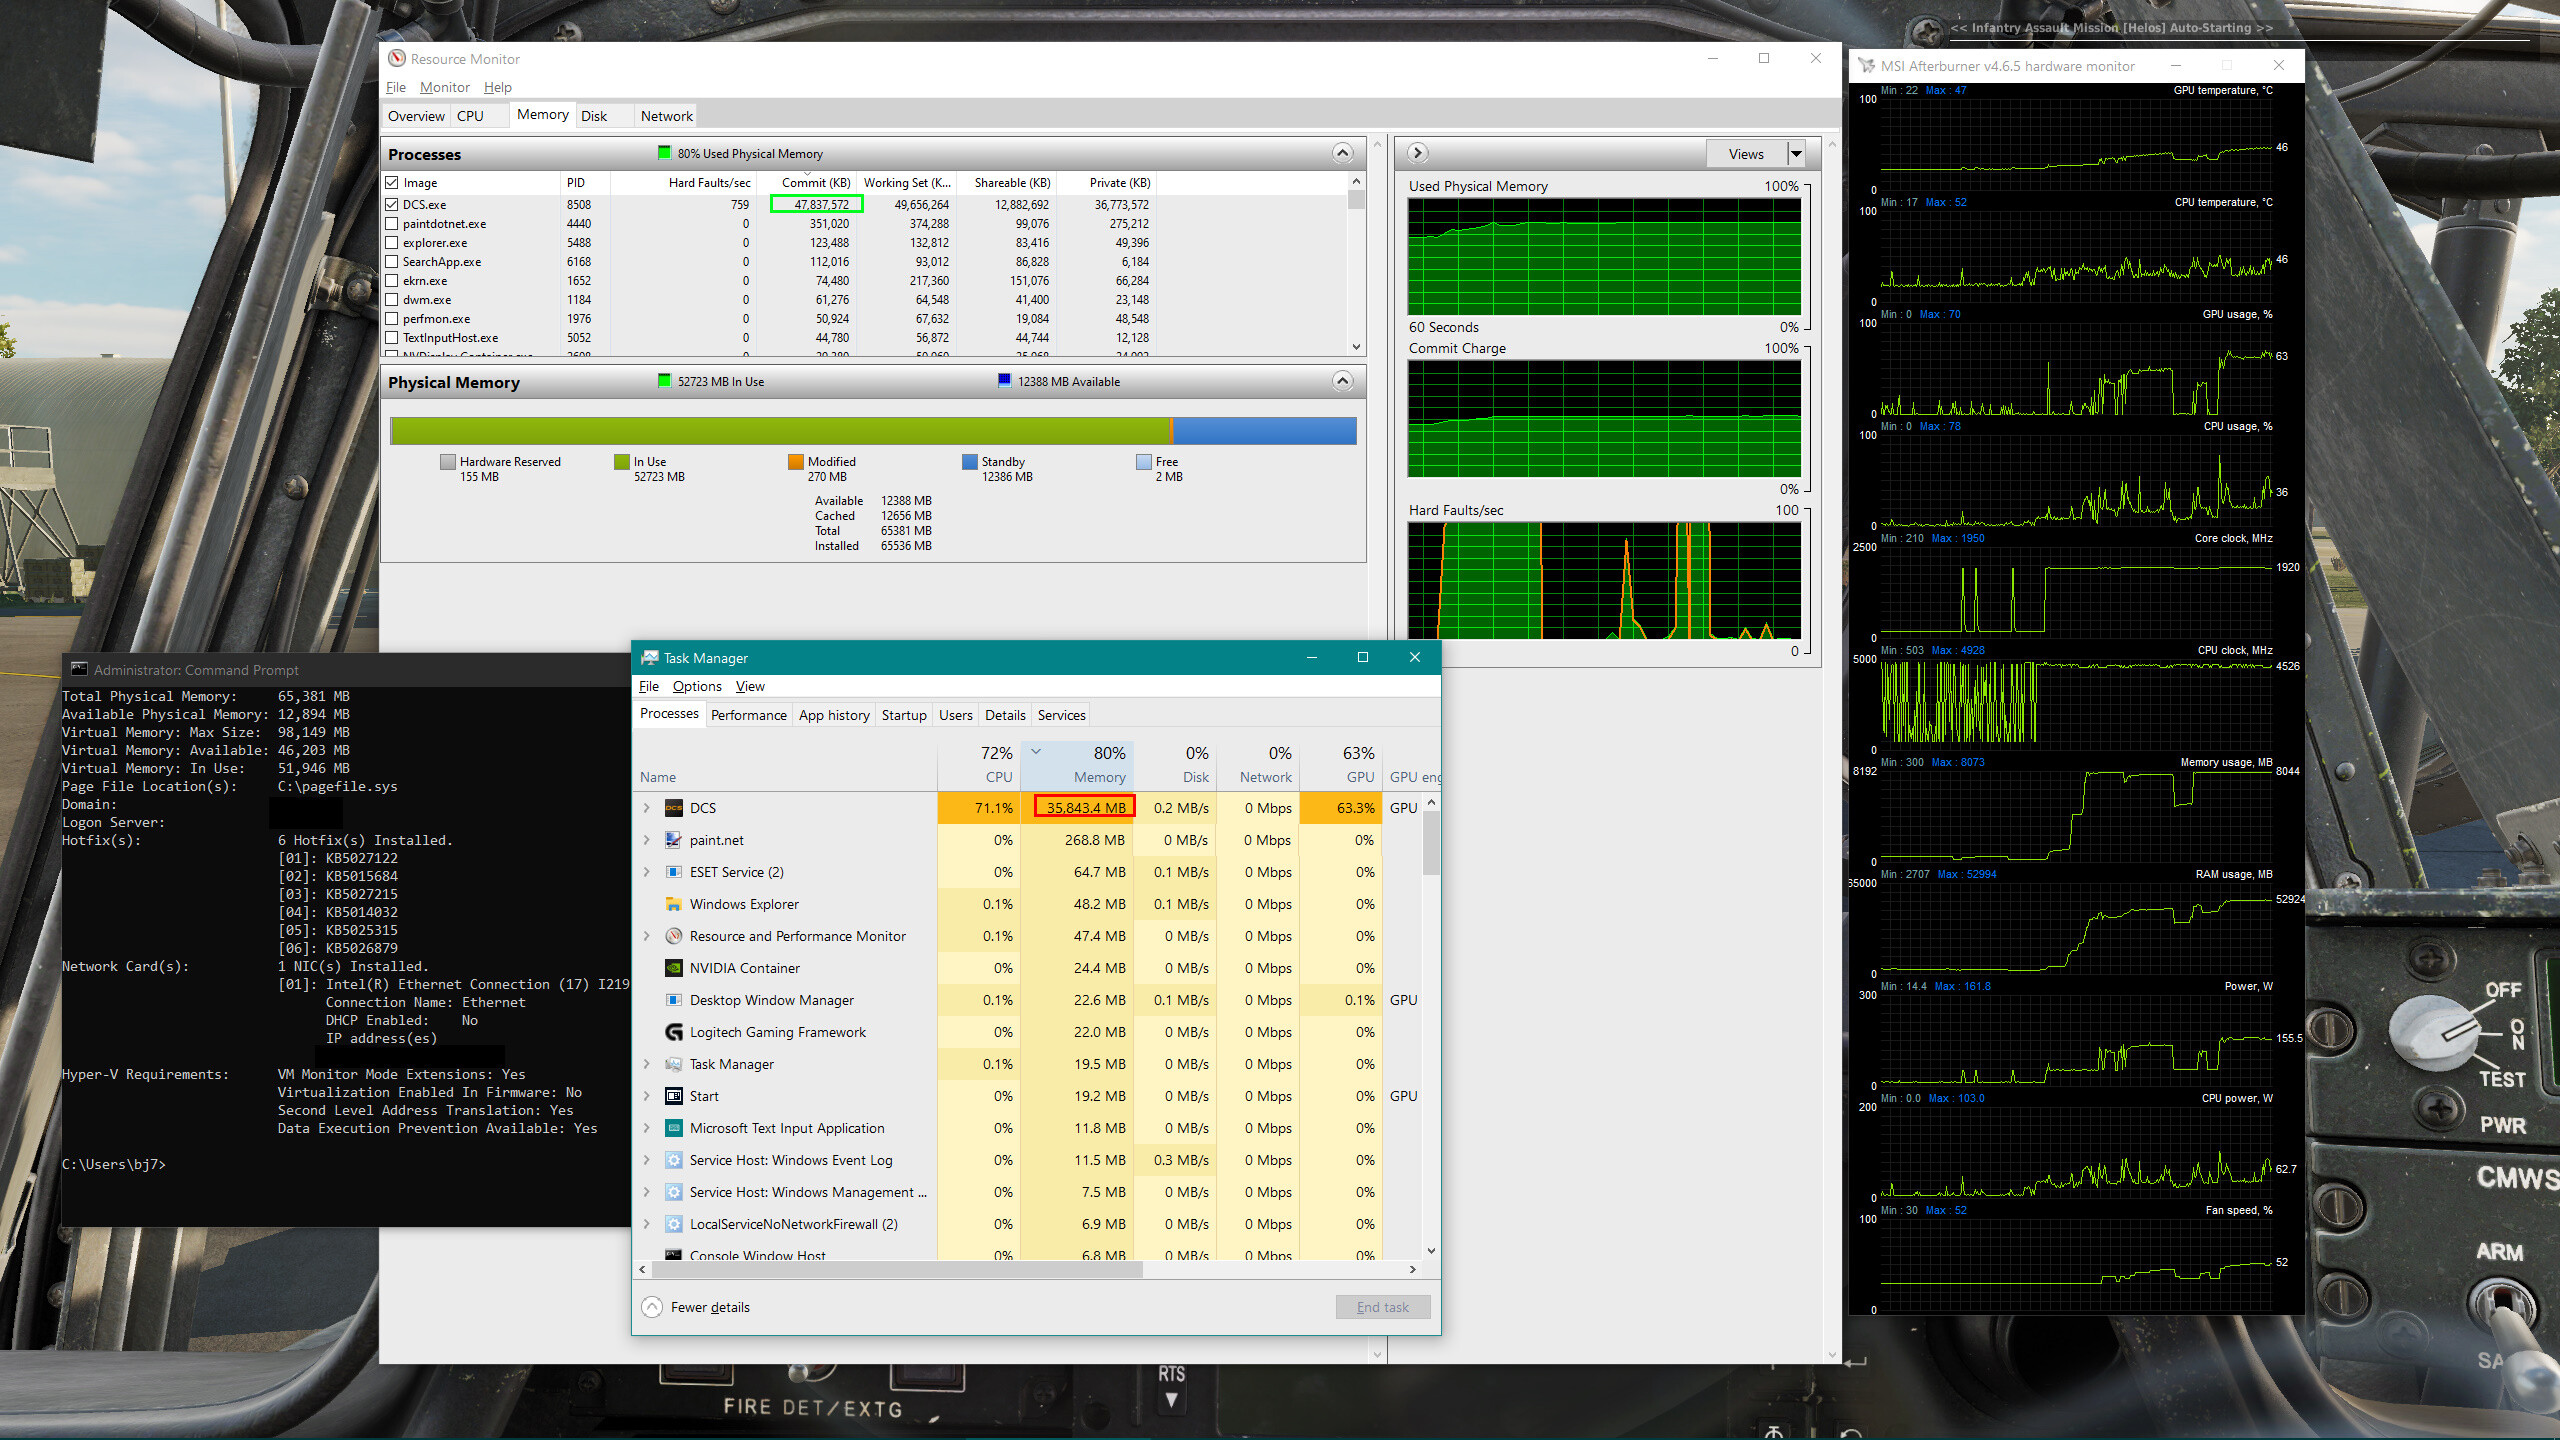The height and width of the screenshot is (1440, 2560).
Task: Switch to the Network tab in Resource Monitor
Action: pyautogui.click(x=667, y=116)
